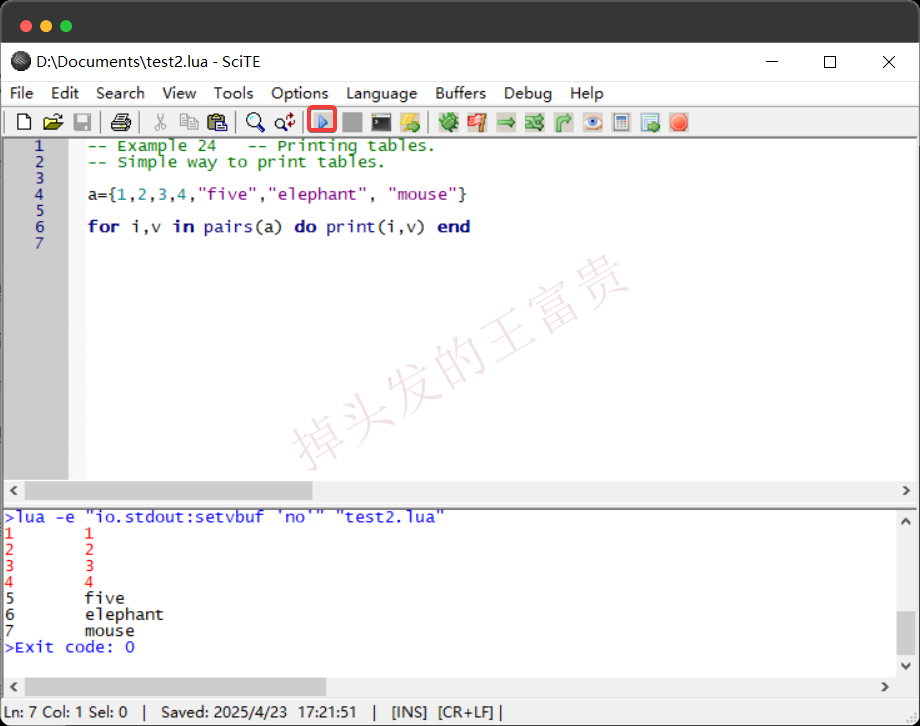The width and height of the screenshot is (920, 726).
Task: Click the 'for' keyword in the code
Action: click(103, 227)
